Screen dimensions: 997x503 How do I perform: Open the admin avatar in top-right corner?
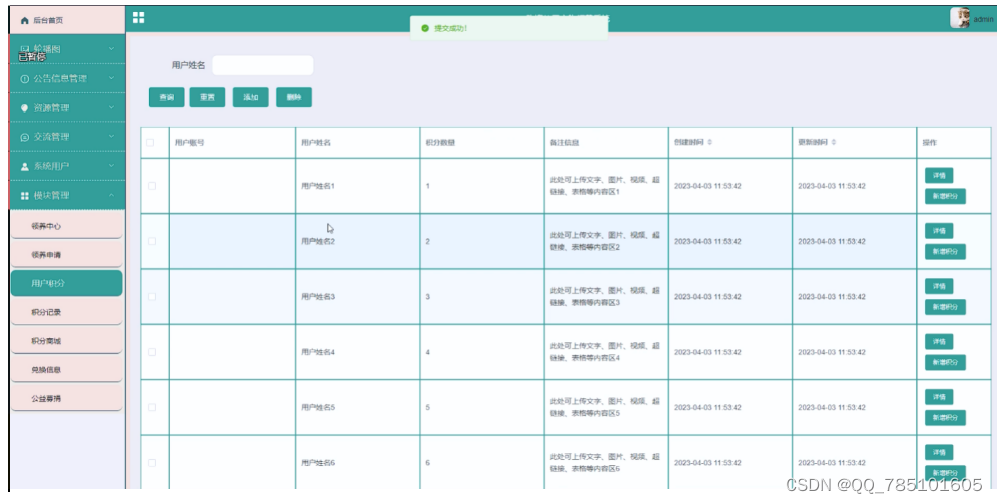click(960, 18)
